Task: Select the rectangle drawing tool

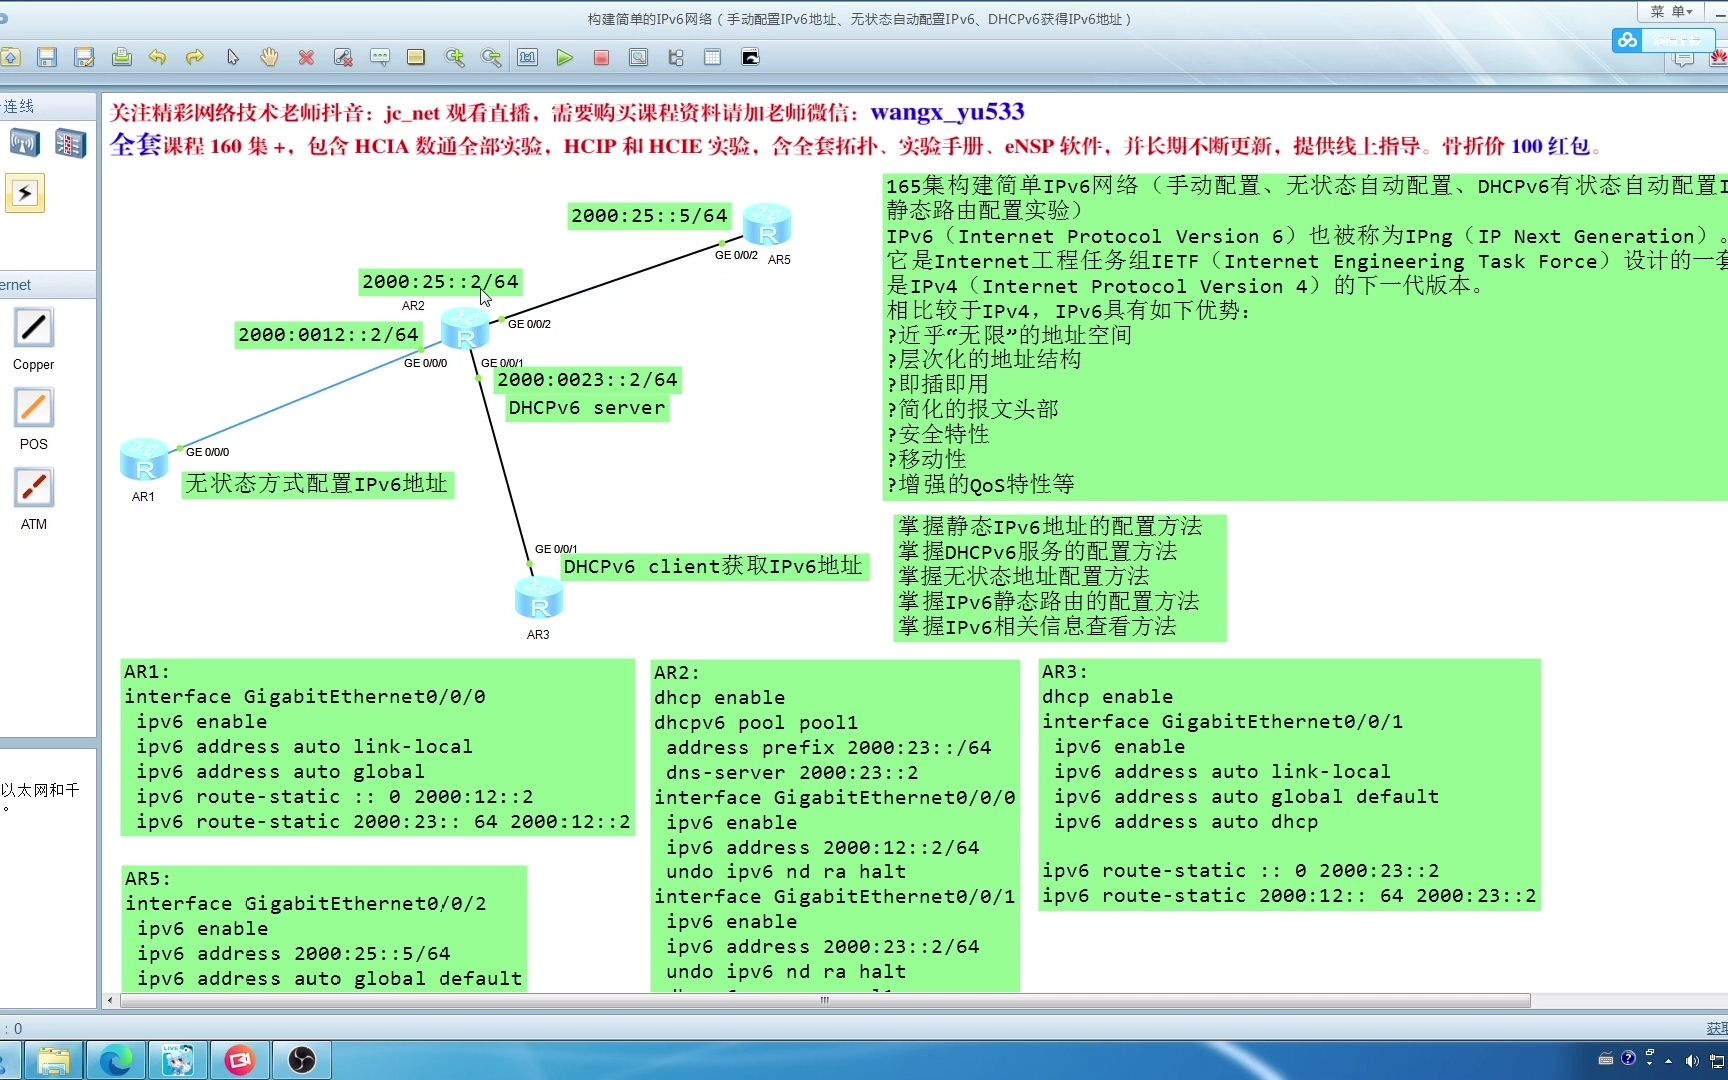Action: pos(416,57)
